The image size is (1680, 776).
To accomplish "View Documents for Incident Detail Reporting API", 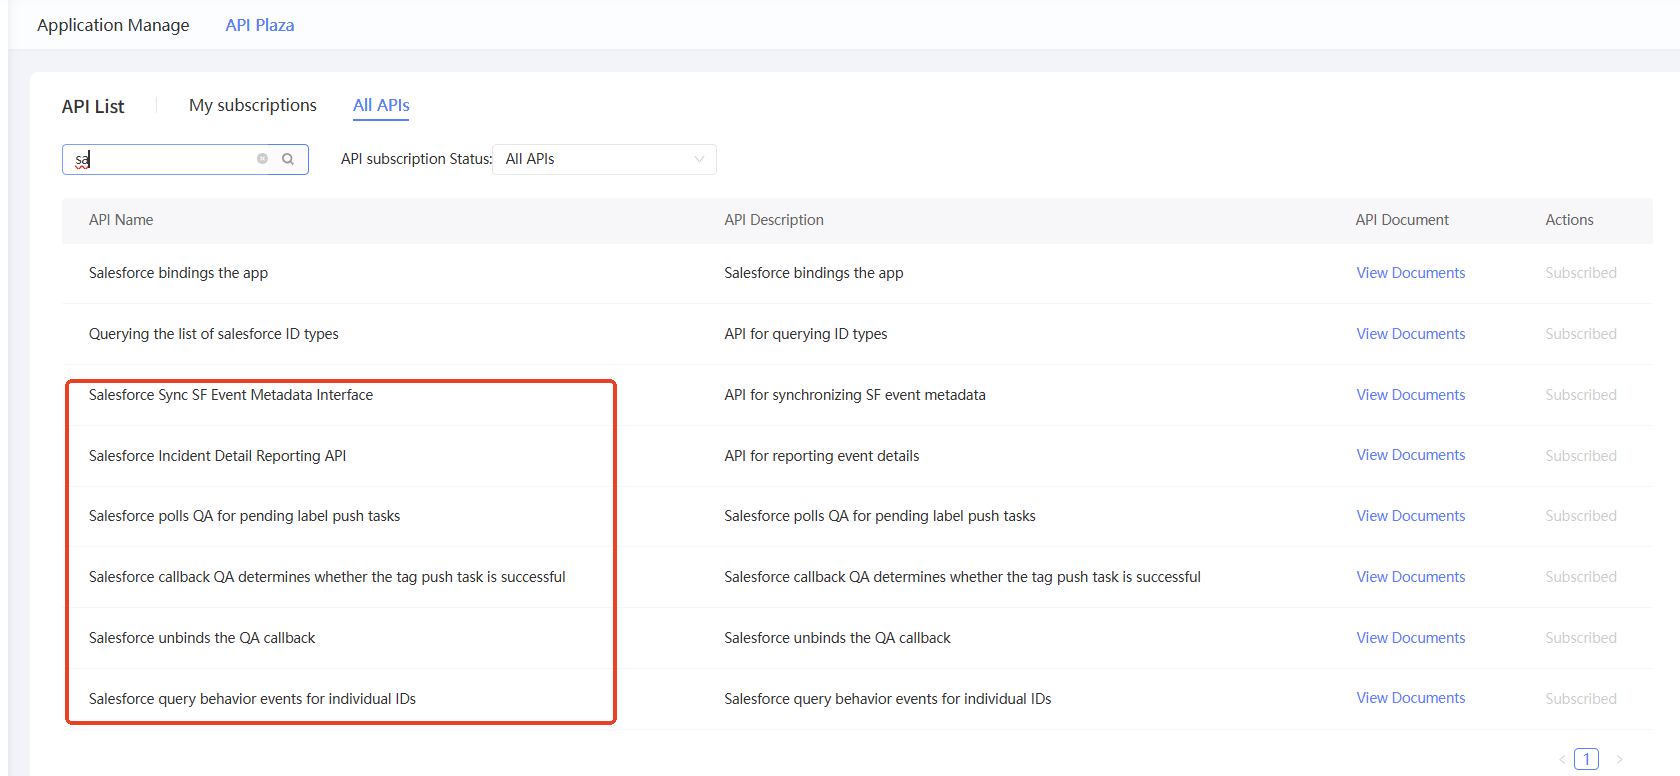I will (x=1410, y=455).
